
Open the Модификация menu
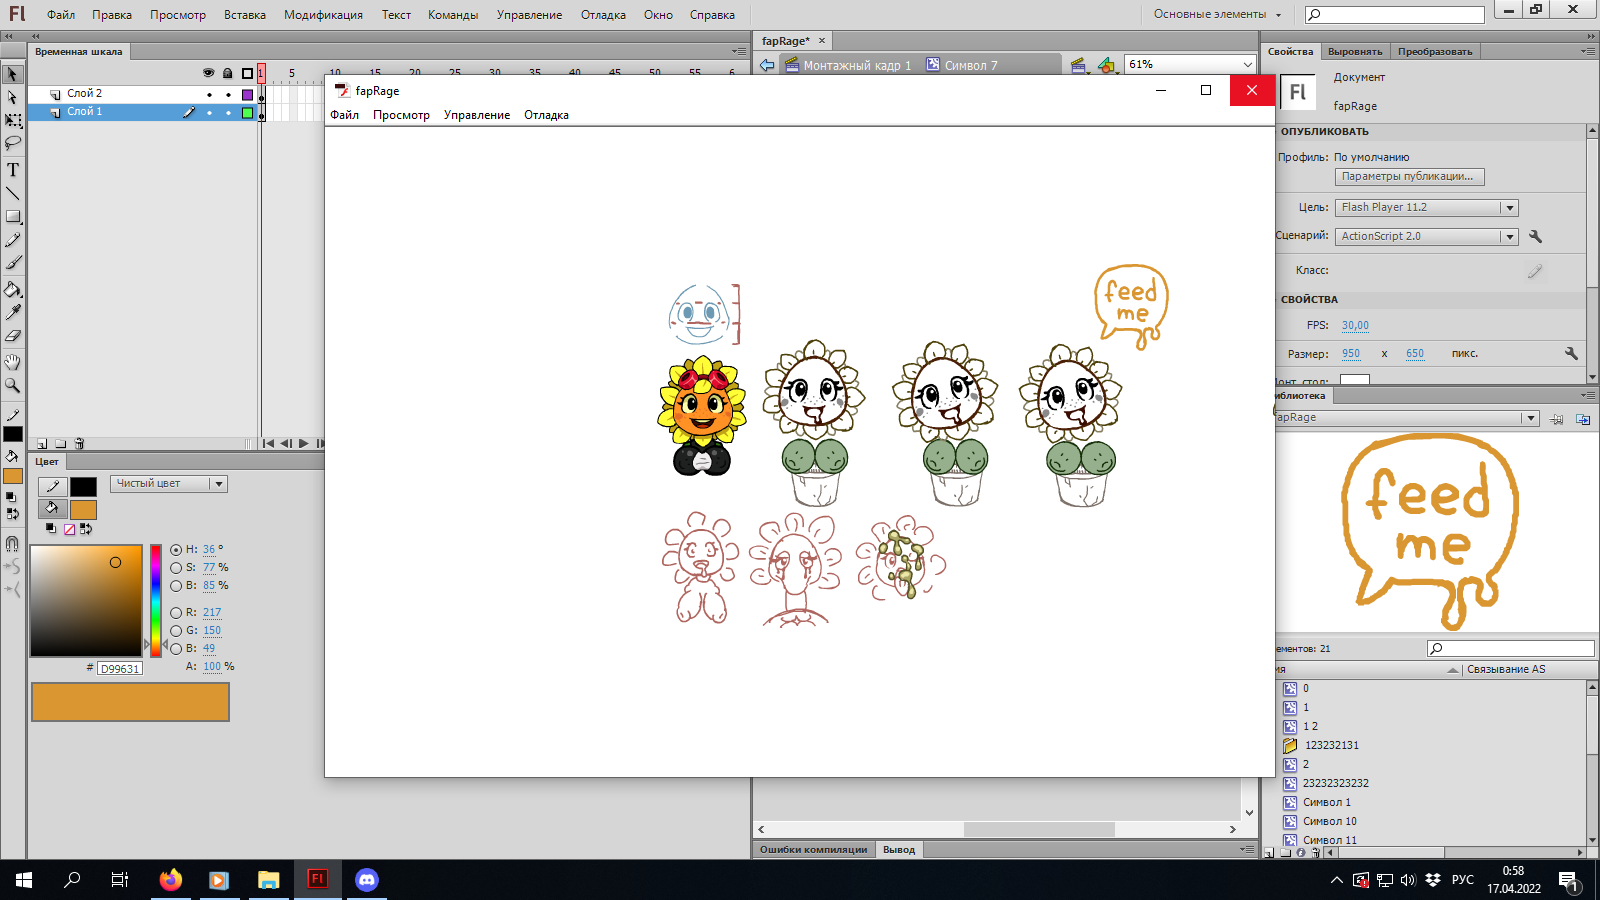323,15
